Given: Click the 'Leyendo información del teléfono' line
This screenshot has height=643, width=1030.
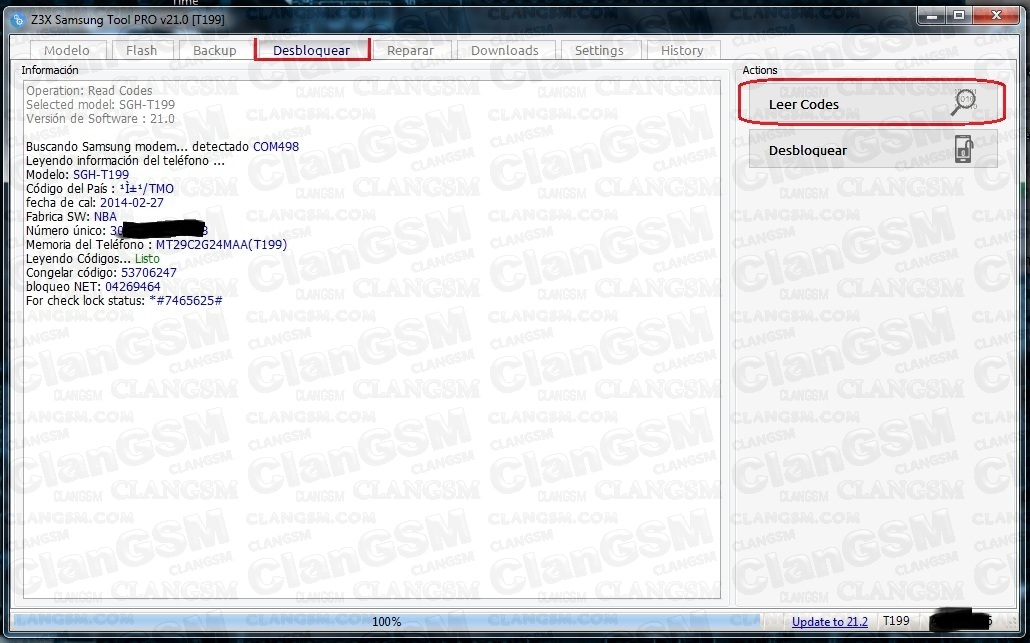Looking at the screenshot, I should click(x=125, y=161).
